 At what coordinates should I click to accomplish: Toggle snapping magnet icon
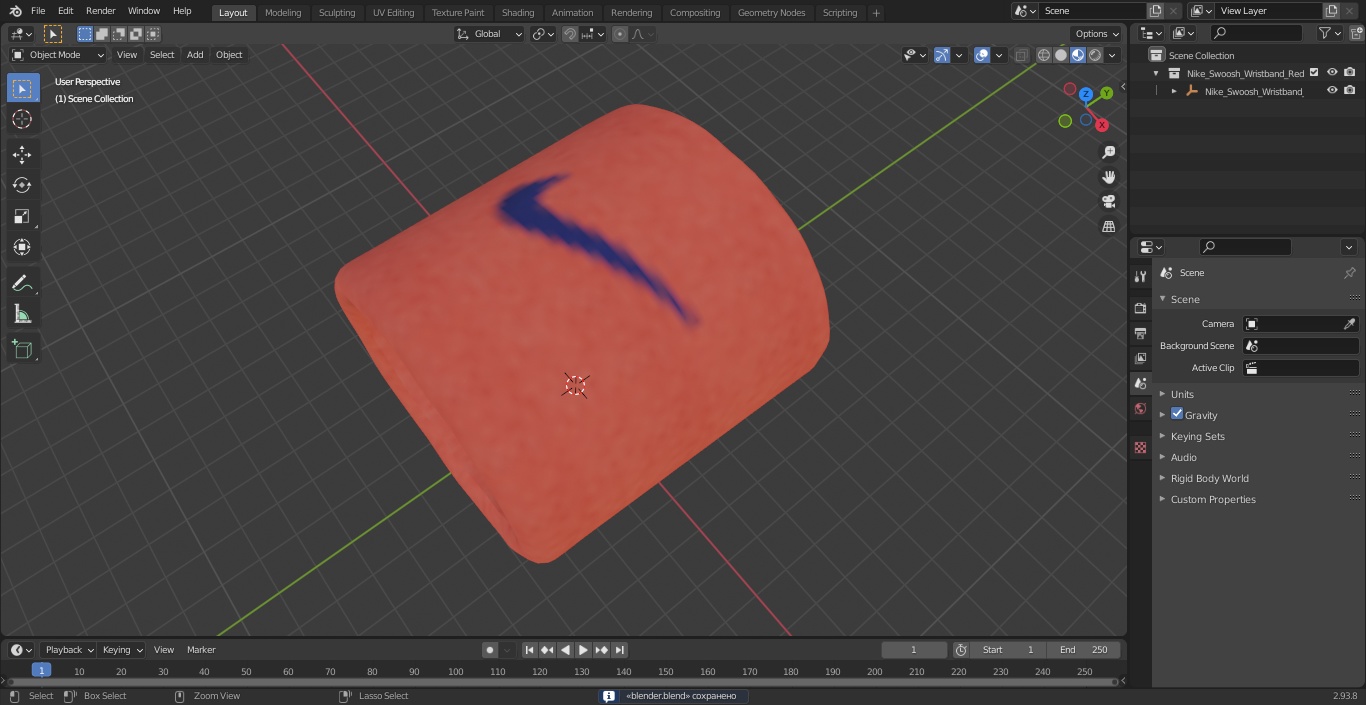point(570,34)
